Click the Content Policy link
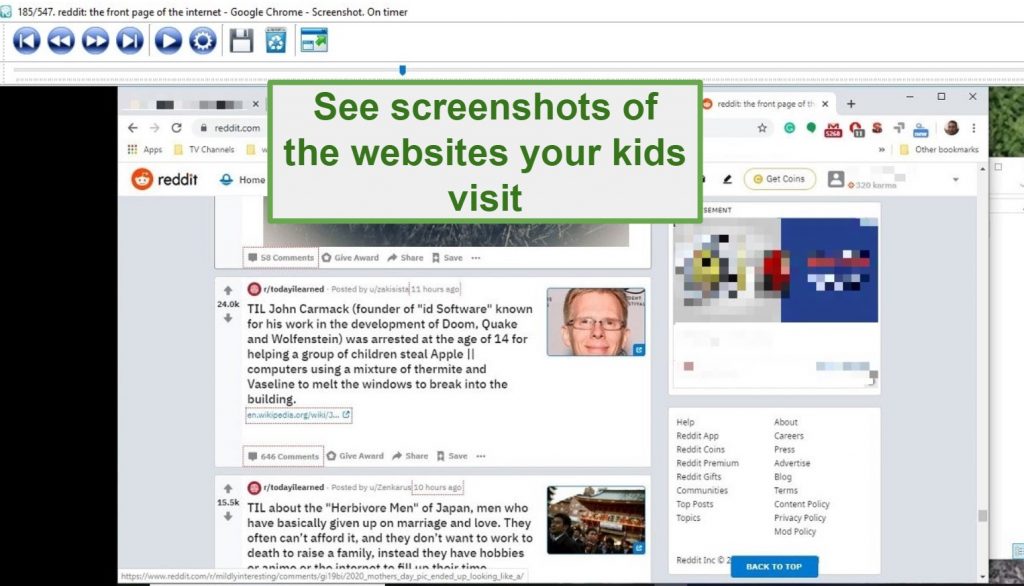The image size is (1024, 586). click(801, 504)
